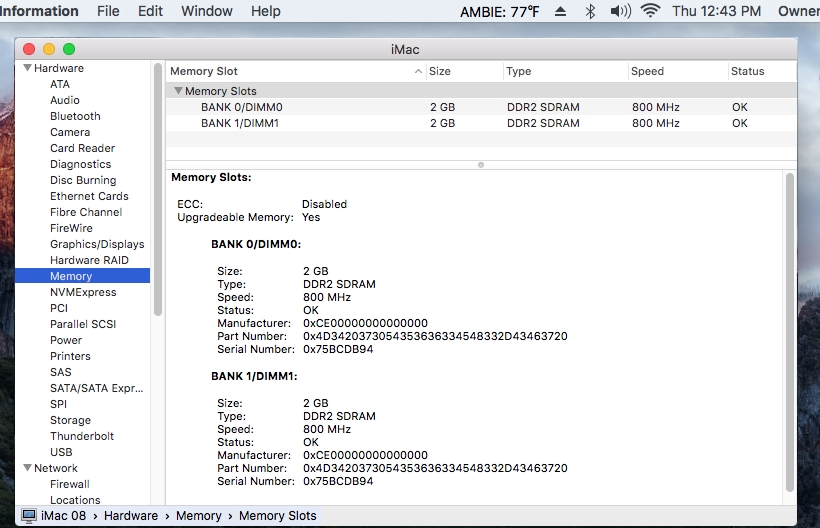Sort by the Speed column header
Image resolution: width=820 pixels, height=528 pixels.
coord(678,71)
